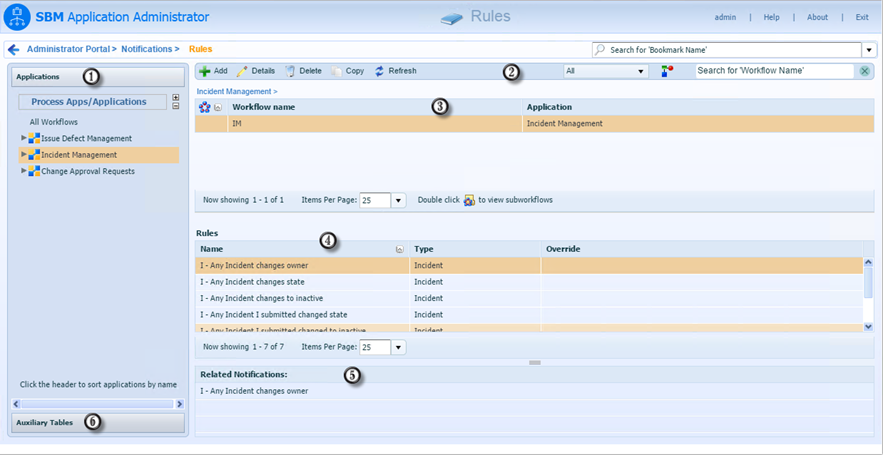The height and width of the screenshot is (455, 883).
Task: Collapse all applications with the minus box
Action: tap(176, 106)
